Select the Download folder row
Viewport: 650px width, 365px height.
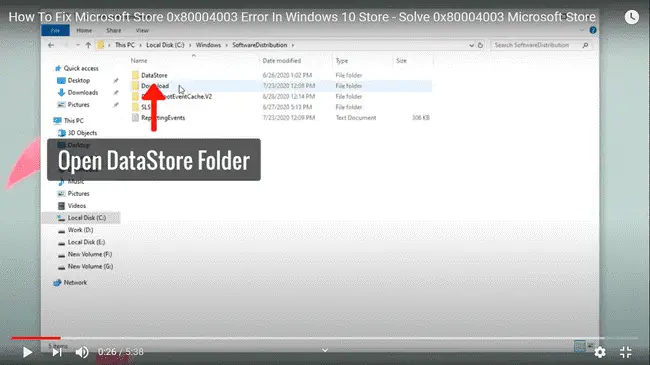click(281, 86)
